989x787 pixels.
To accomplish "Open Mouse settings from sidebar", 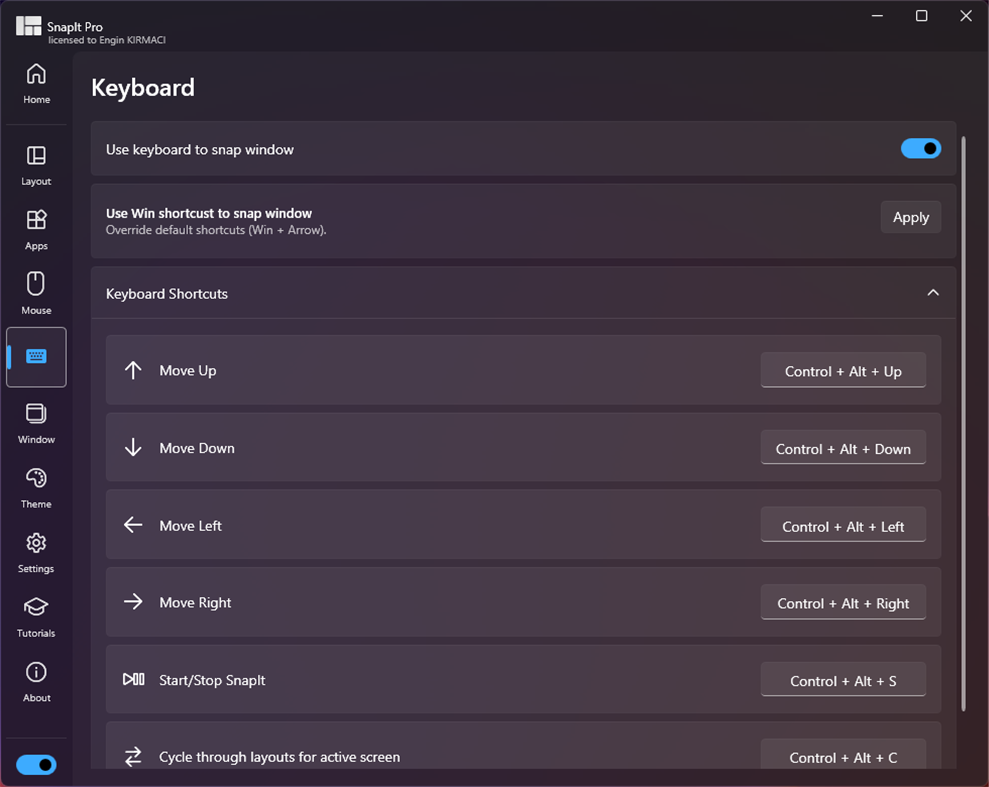I will pyautogui.click(x=36, y=293).
